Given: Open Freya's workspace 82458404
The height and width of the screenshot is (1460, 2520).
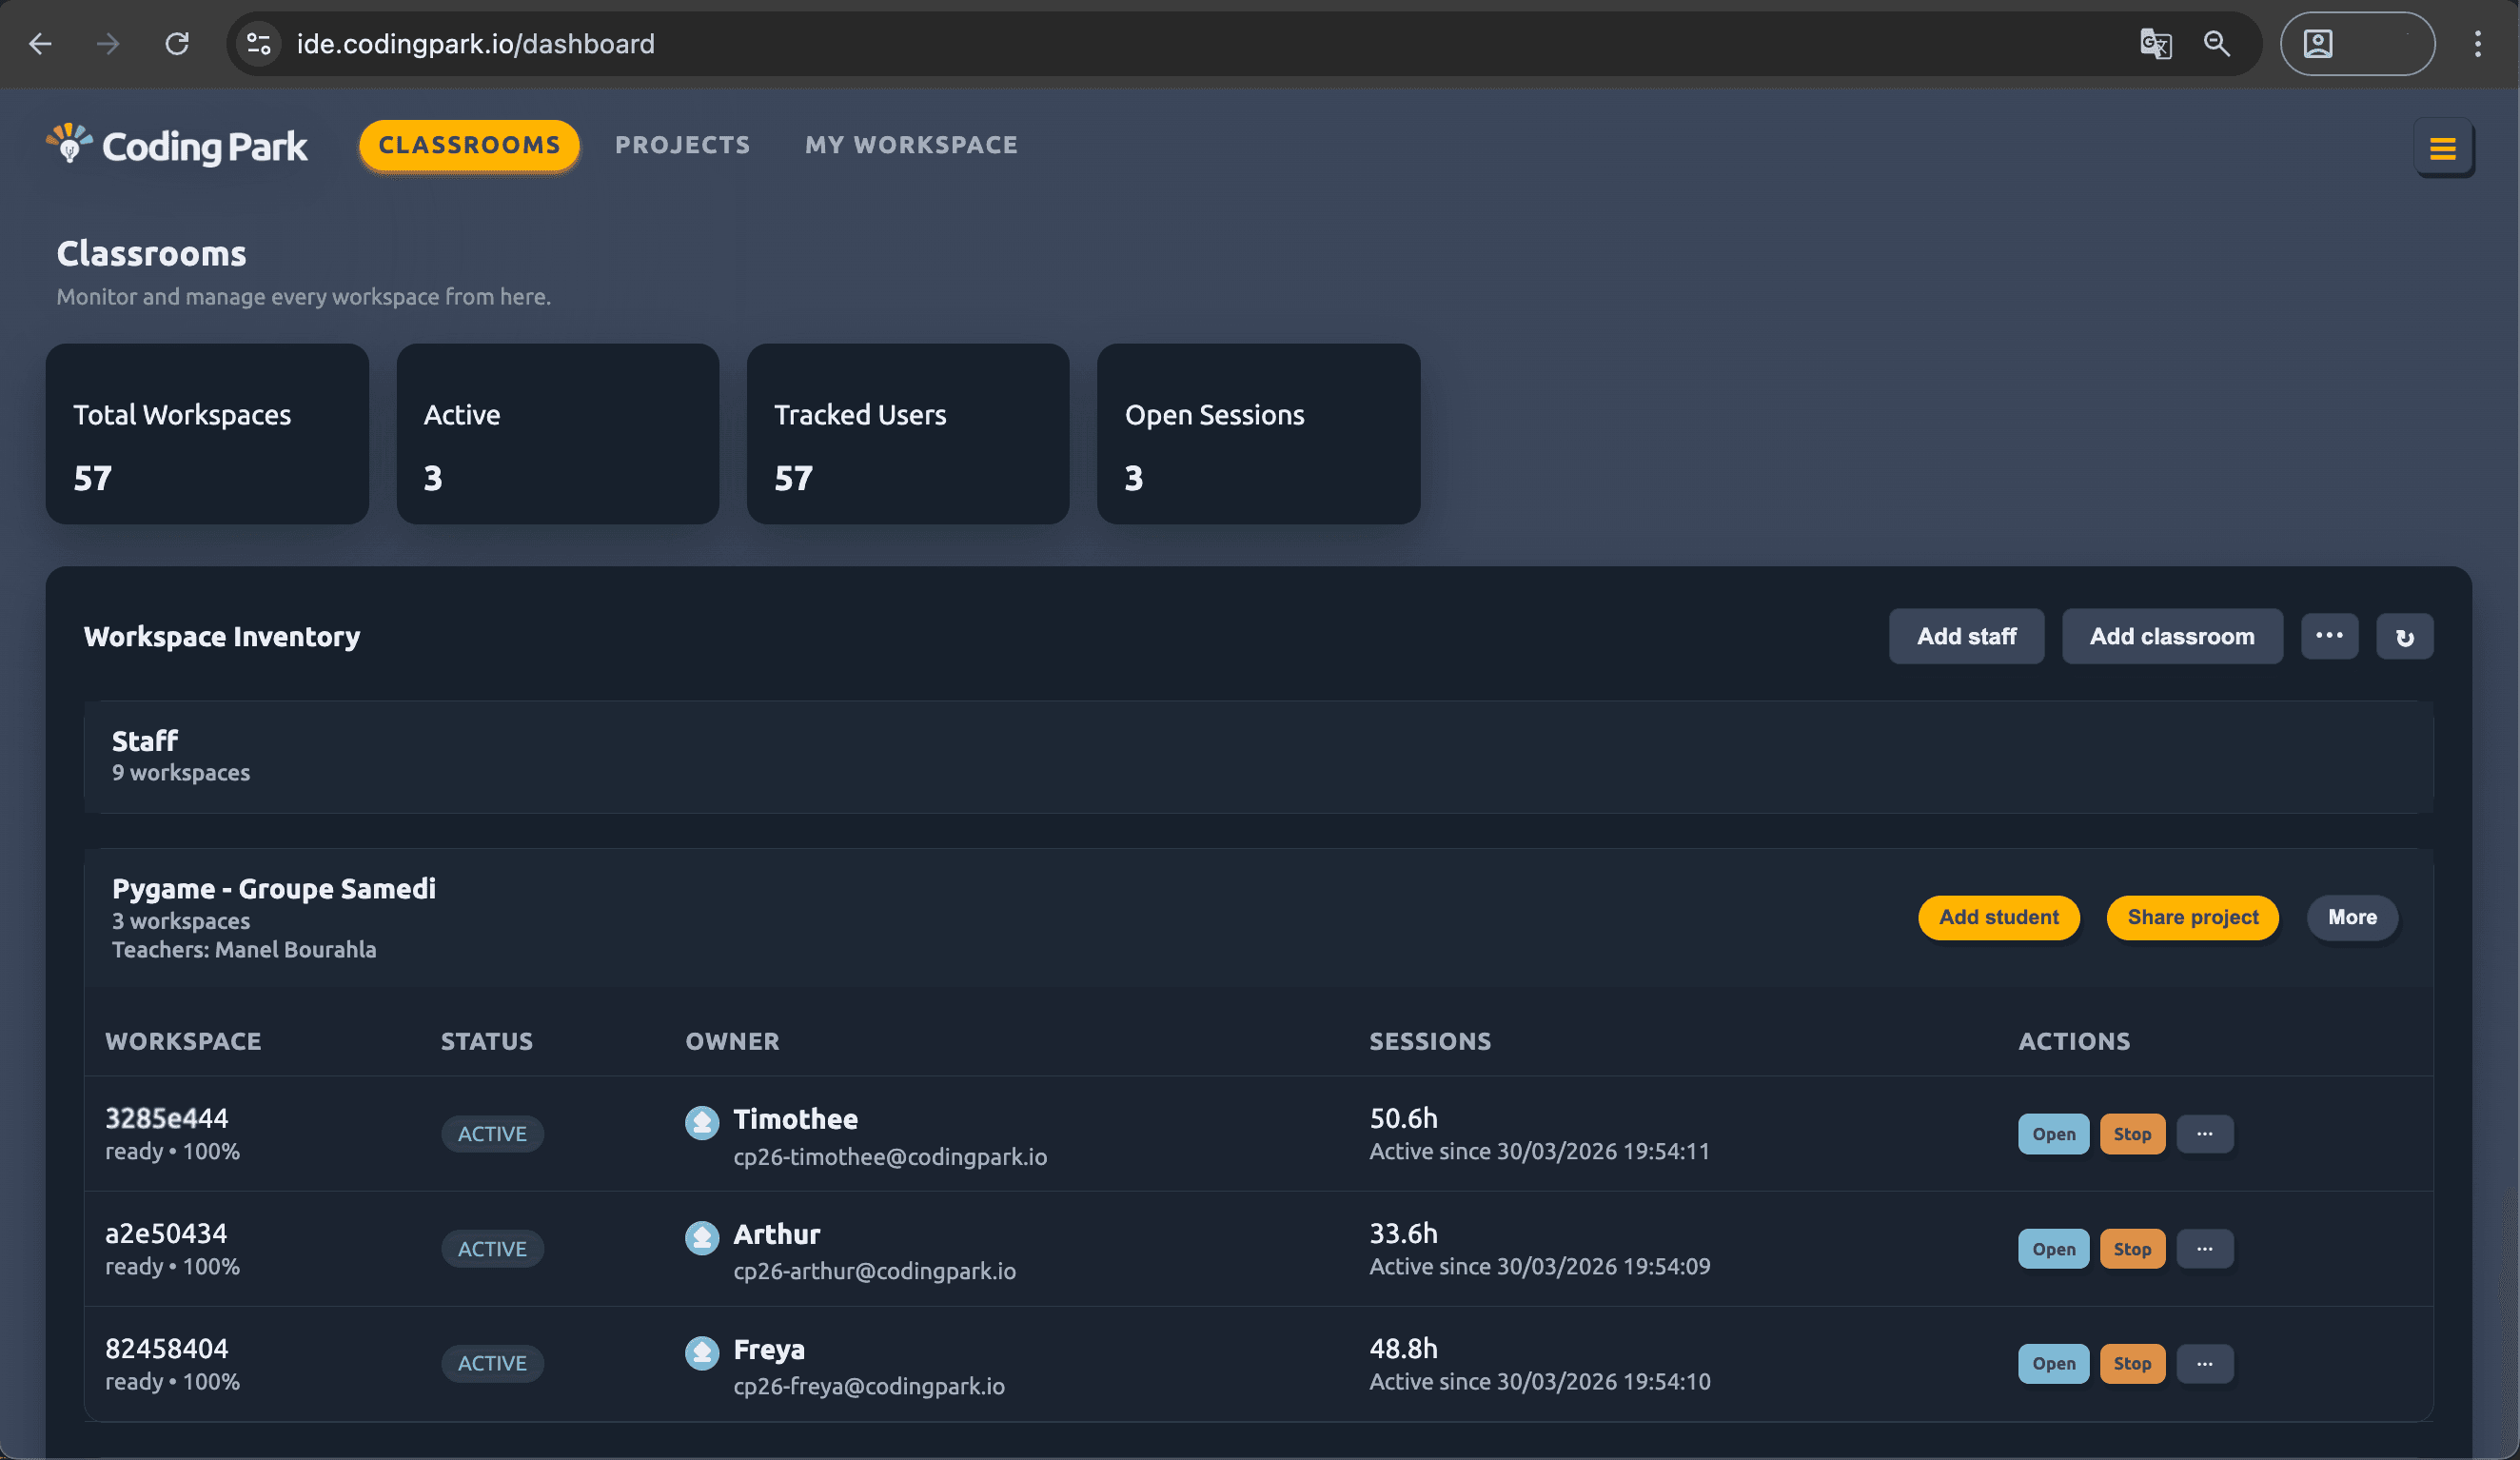Looking at the screenshot, I should pyautogui.click(x=2052, y=1364).
